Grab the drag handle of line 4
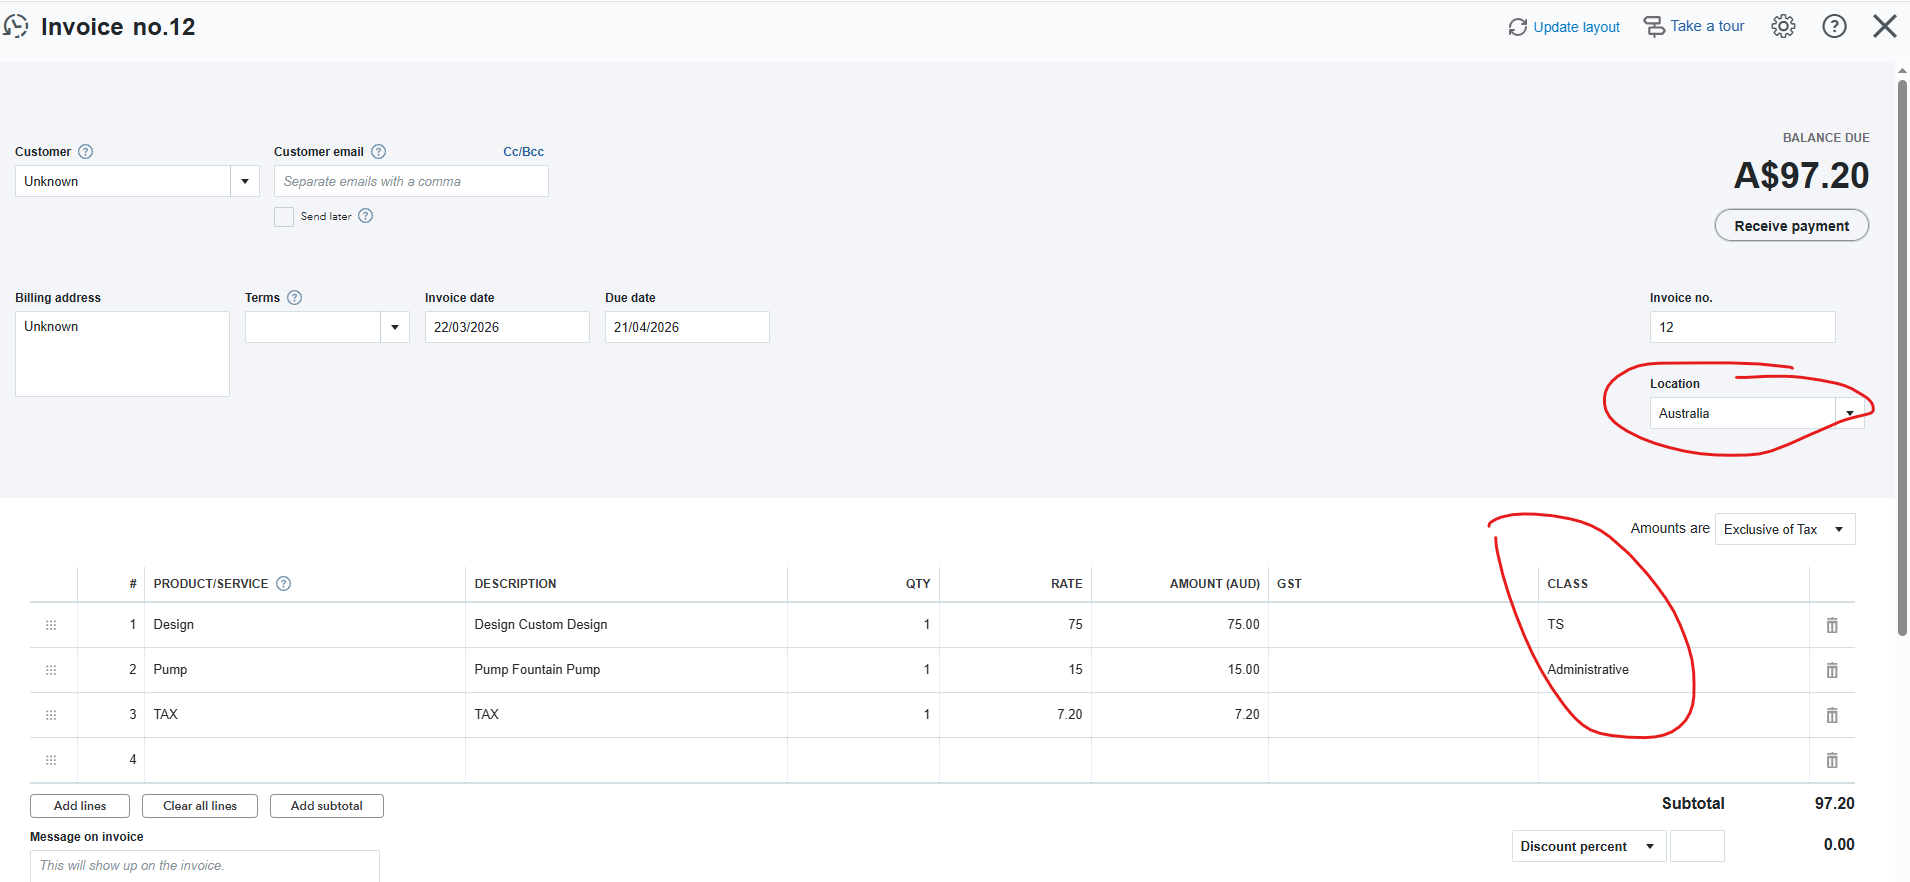This screenshot has height=882, width=1910. (x=51, y=760)
